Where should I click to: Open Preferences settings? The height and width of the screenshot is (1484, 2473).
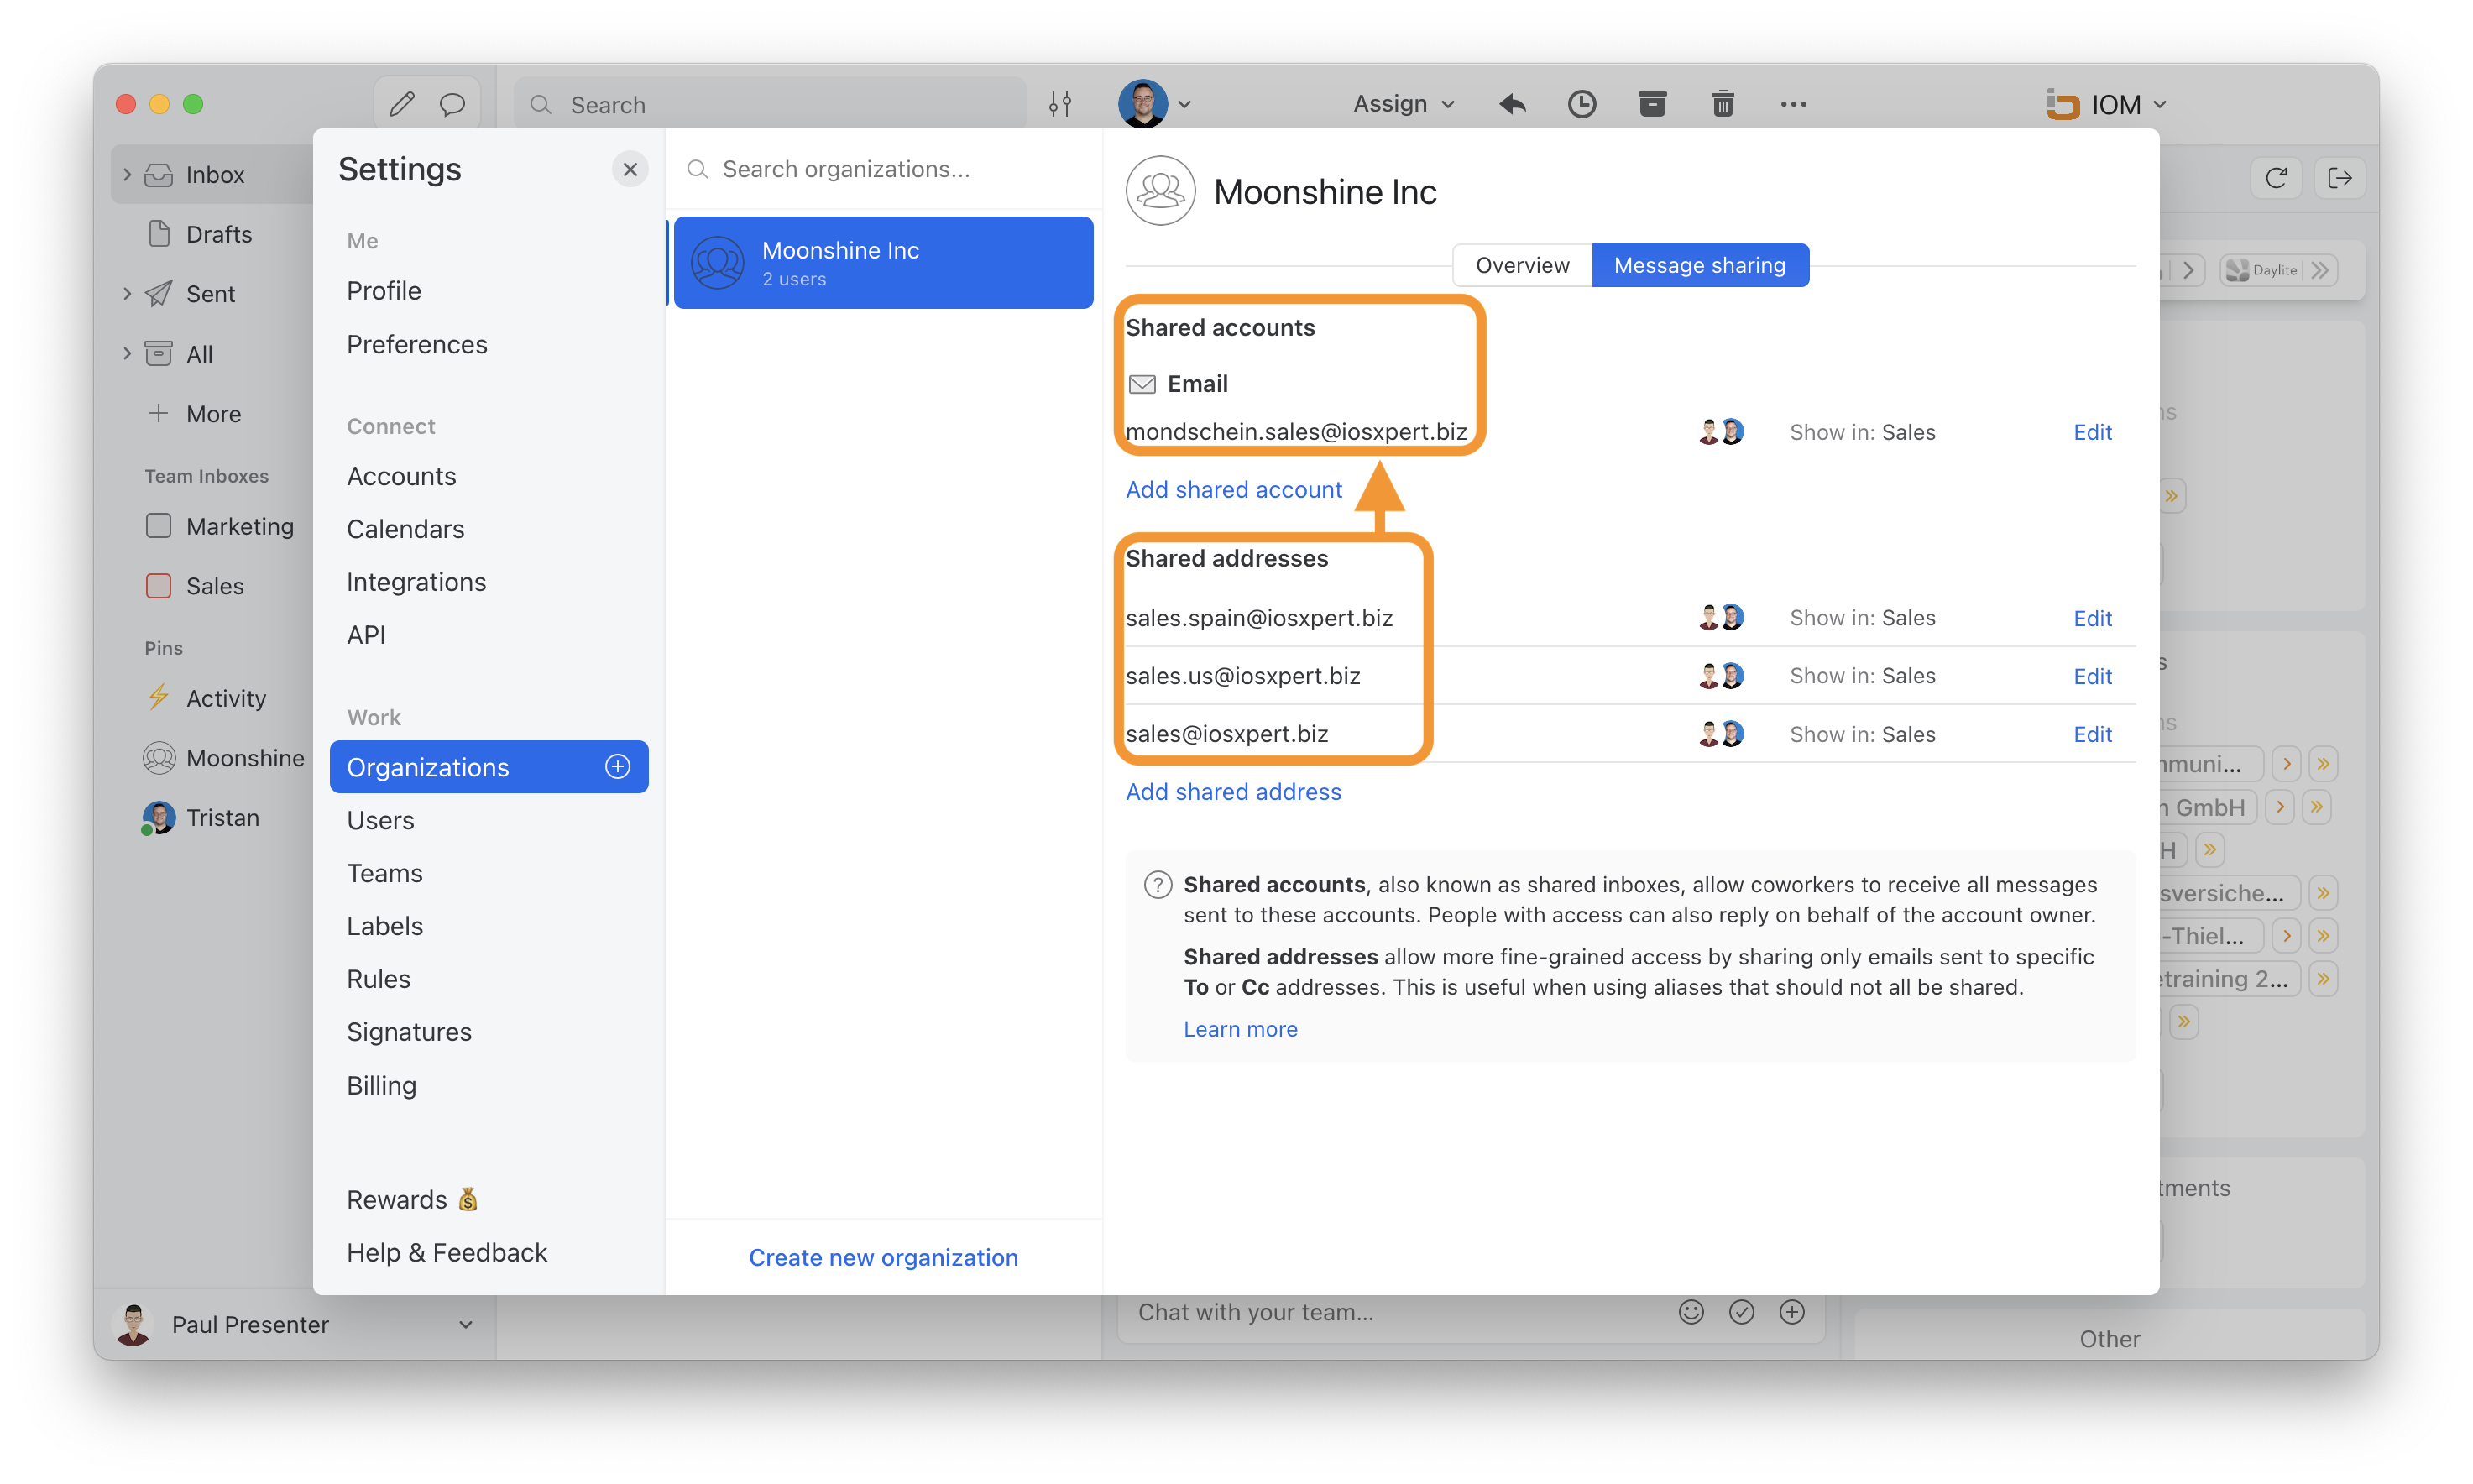pos(417,344)
